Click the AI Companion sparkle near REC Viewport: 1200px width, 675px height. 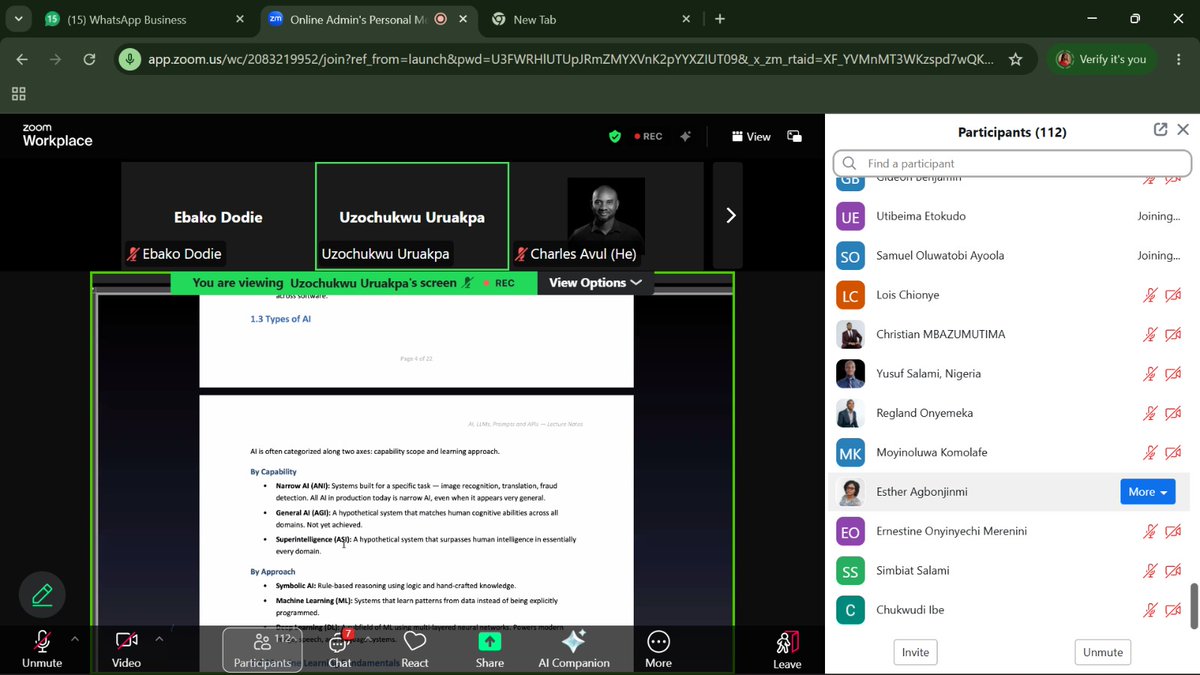685,136
